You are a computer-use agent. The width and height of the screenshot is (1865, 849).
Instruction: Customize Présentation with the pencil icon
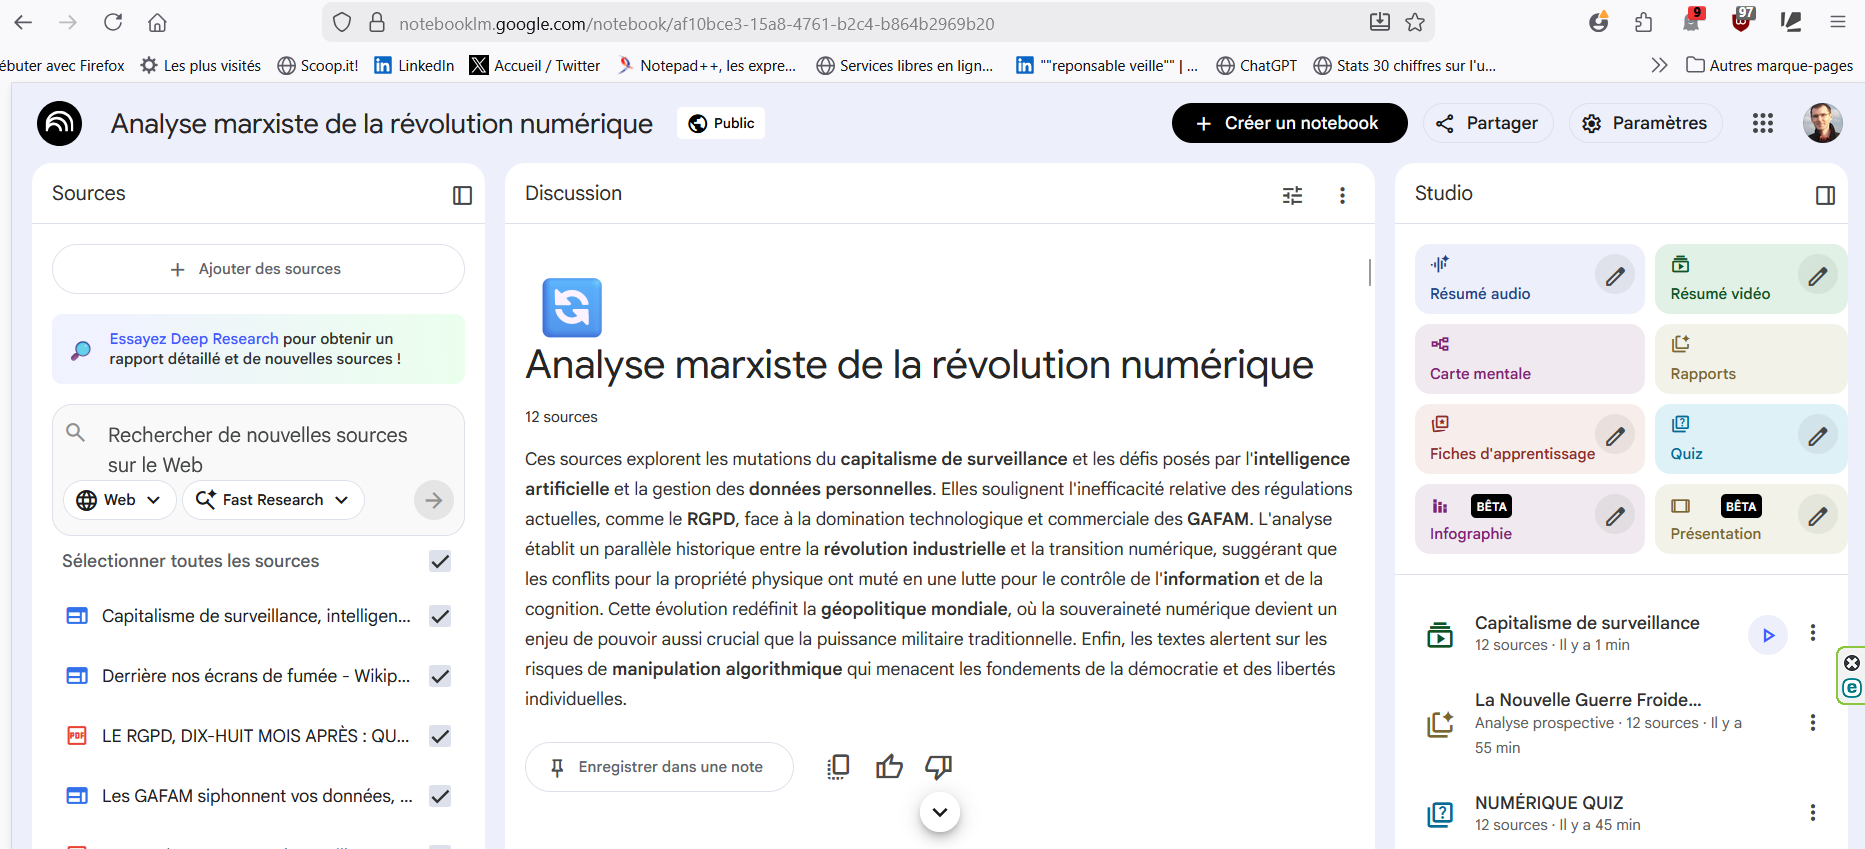click(x=1818, y=516)
